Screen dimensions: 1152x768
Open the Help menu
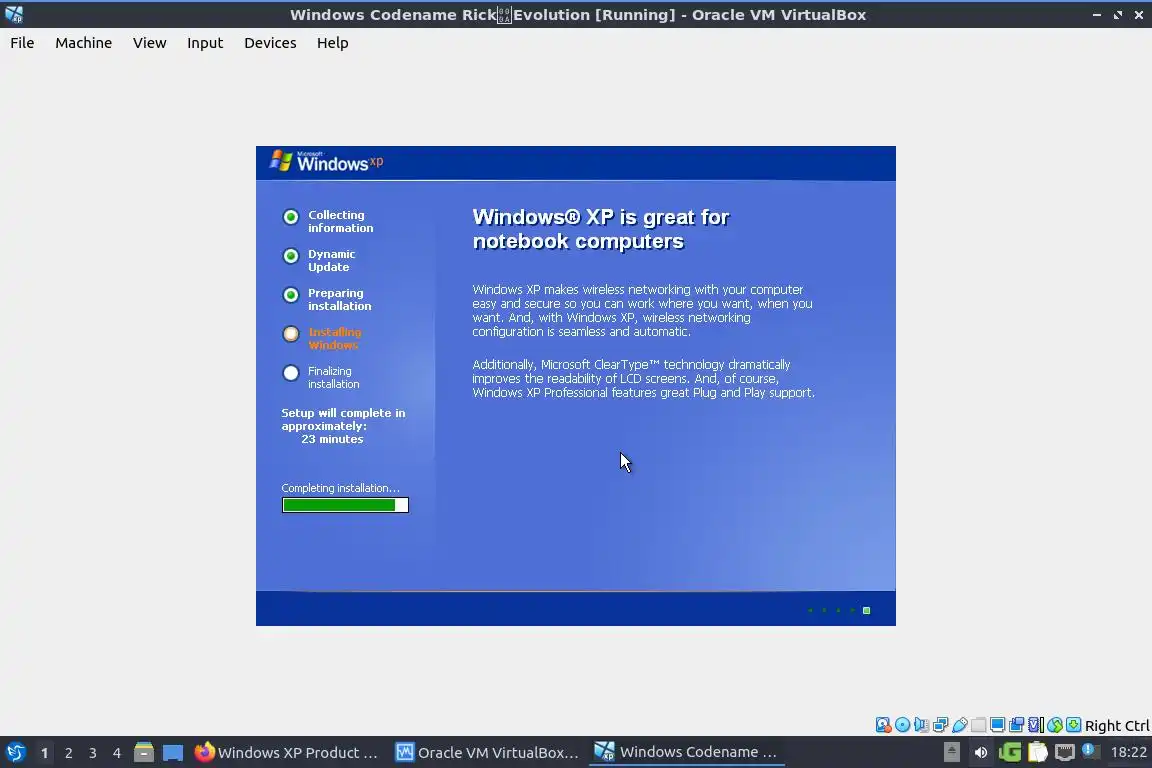[x=332, y=43]
